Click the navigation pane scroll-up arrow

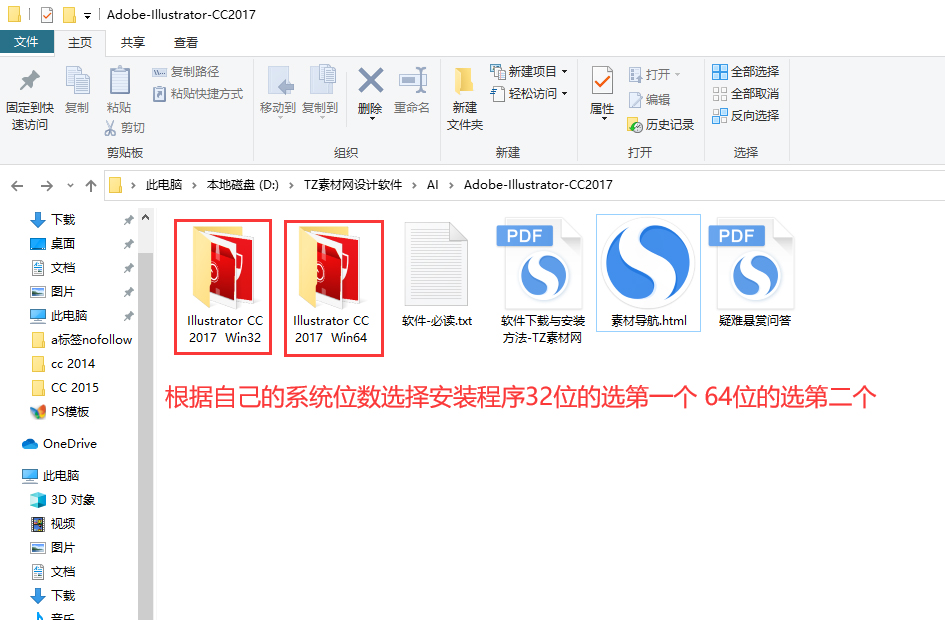click(145, 218)
